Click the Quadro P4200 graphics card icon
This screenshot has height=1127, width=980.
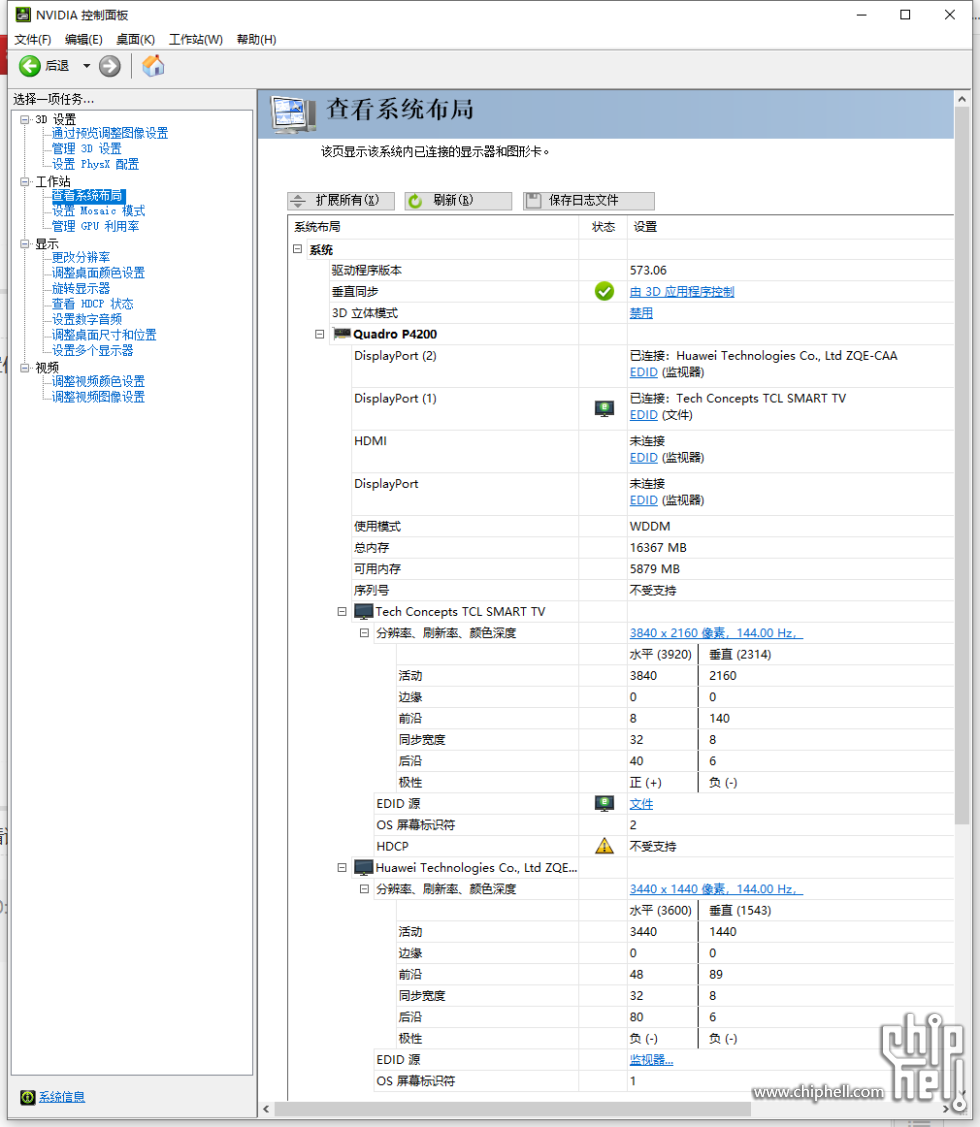[x=342, y=334]
